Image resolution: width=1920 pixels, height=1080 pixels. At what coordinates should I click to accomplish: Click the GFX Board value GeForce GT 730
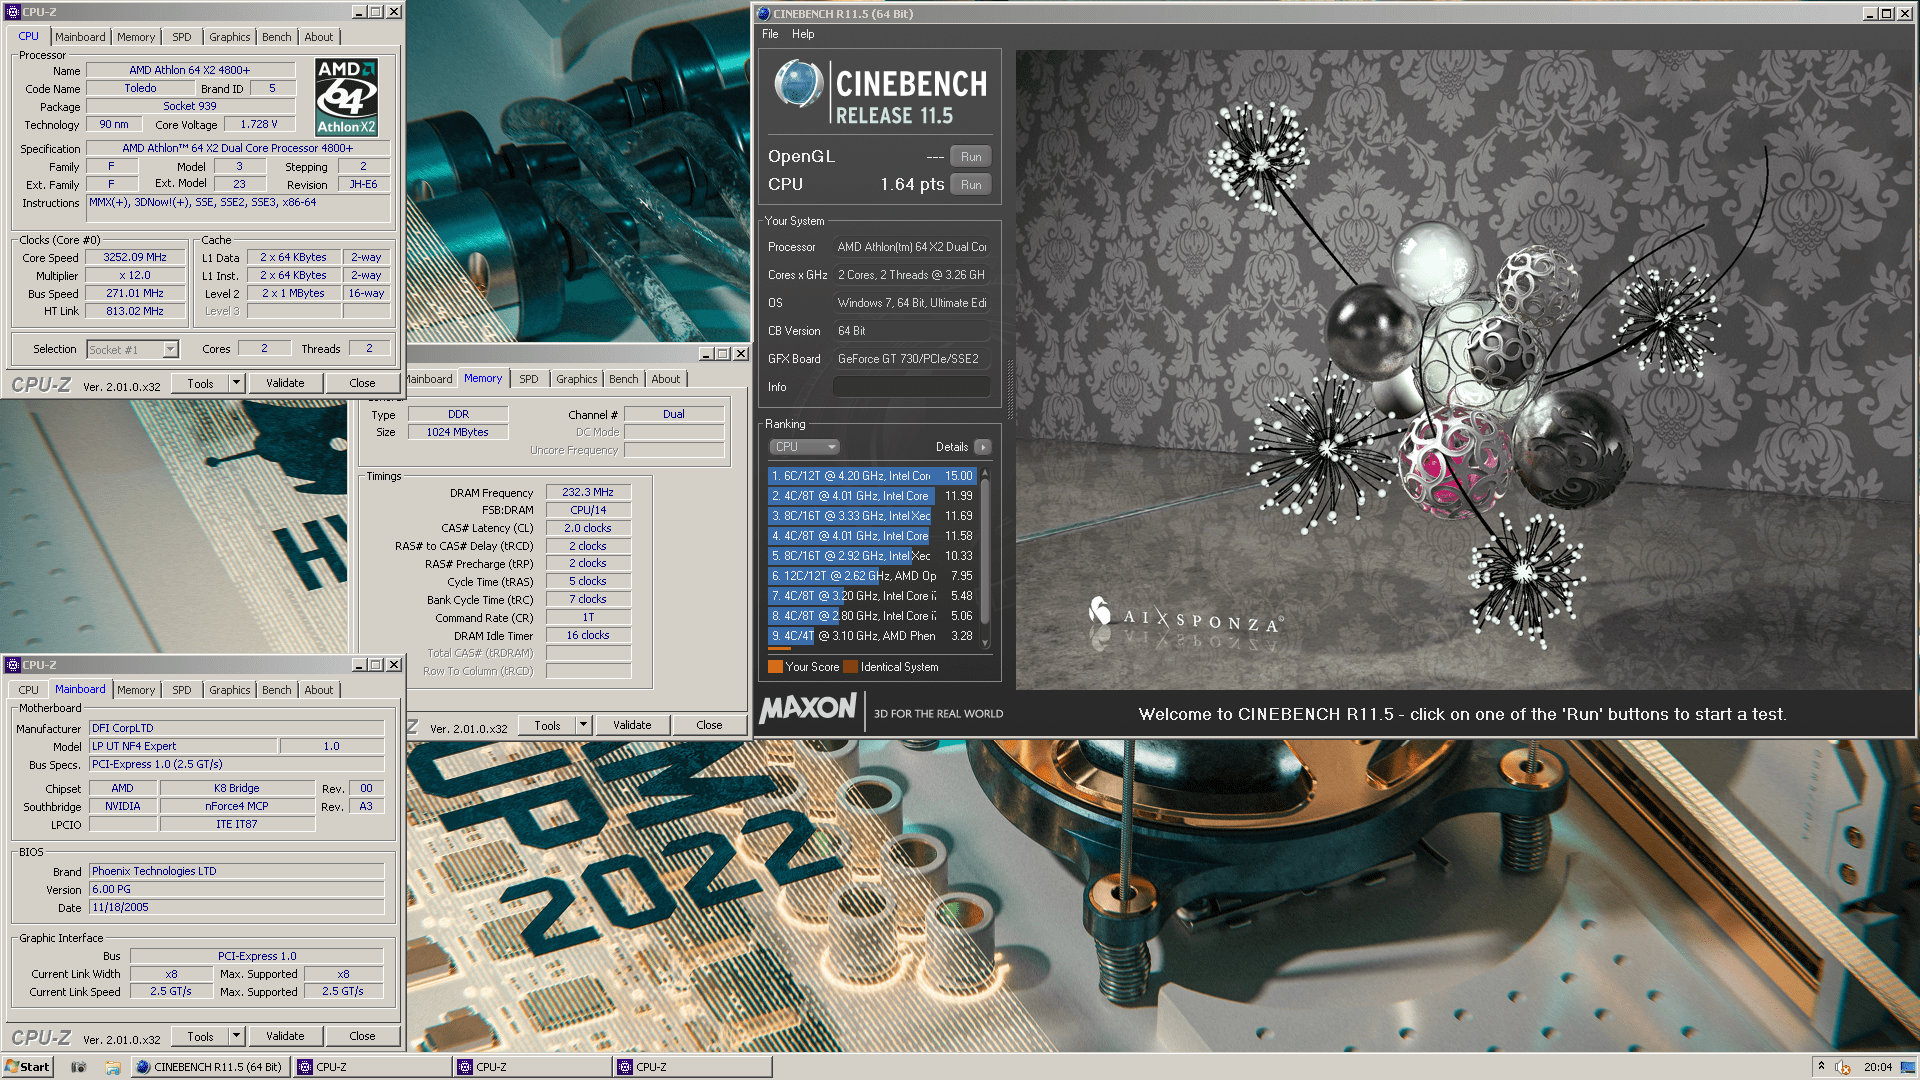[x=911, y=359]
